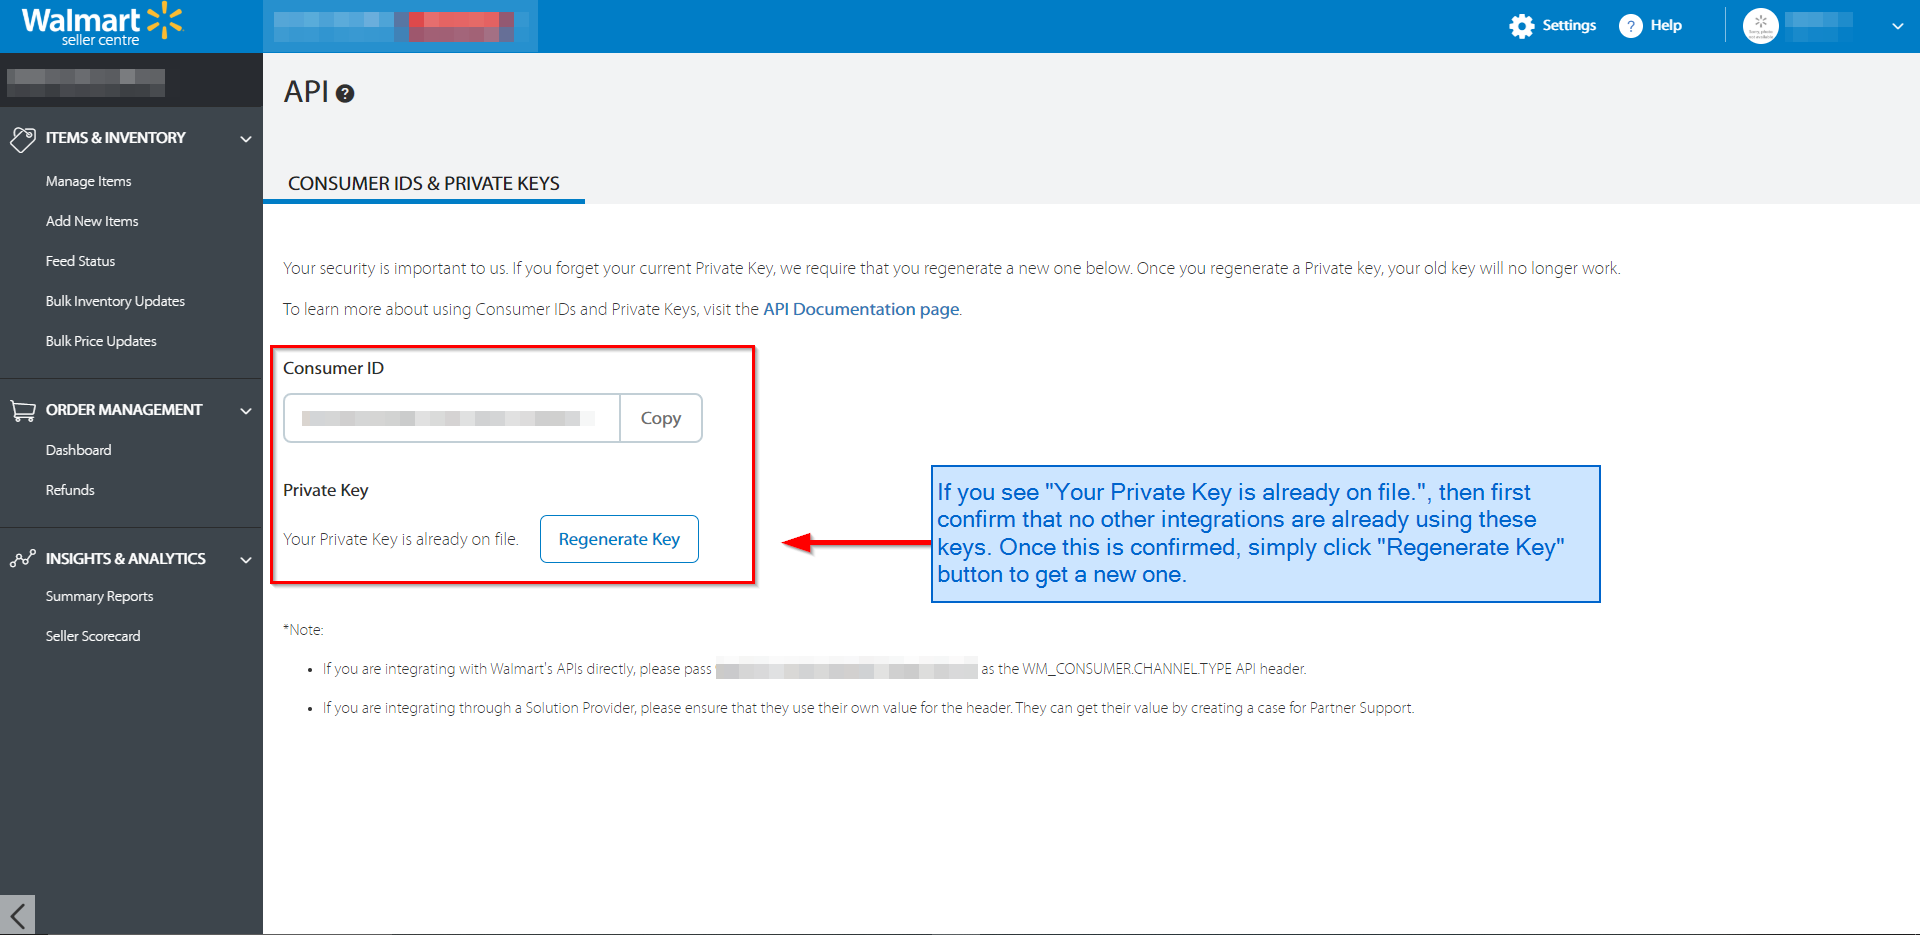Open Summary Reports
Screen dimensions: 1920x935
coord(99,596)
